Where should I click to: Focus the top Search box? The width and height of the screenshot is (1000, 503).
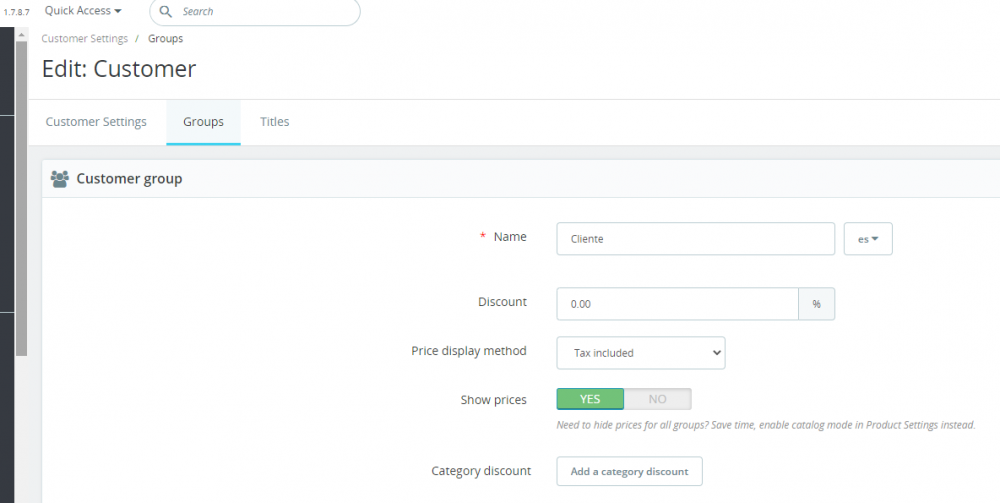(x=265, y=12)
